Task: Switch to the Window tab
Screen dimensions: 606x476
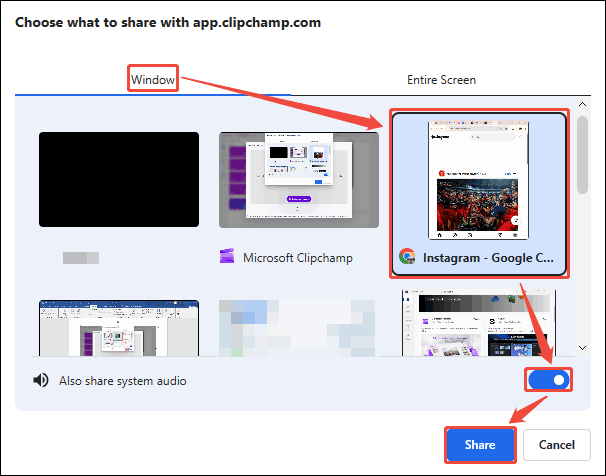Action: tap(153, 80)
